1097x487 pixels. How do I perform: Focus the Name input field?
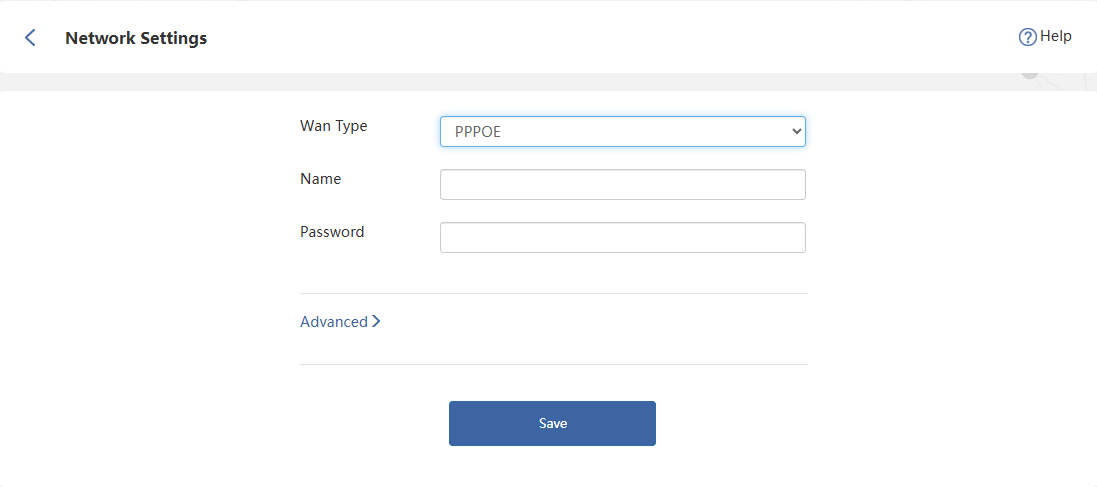point(622,184)
